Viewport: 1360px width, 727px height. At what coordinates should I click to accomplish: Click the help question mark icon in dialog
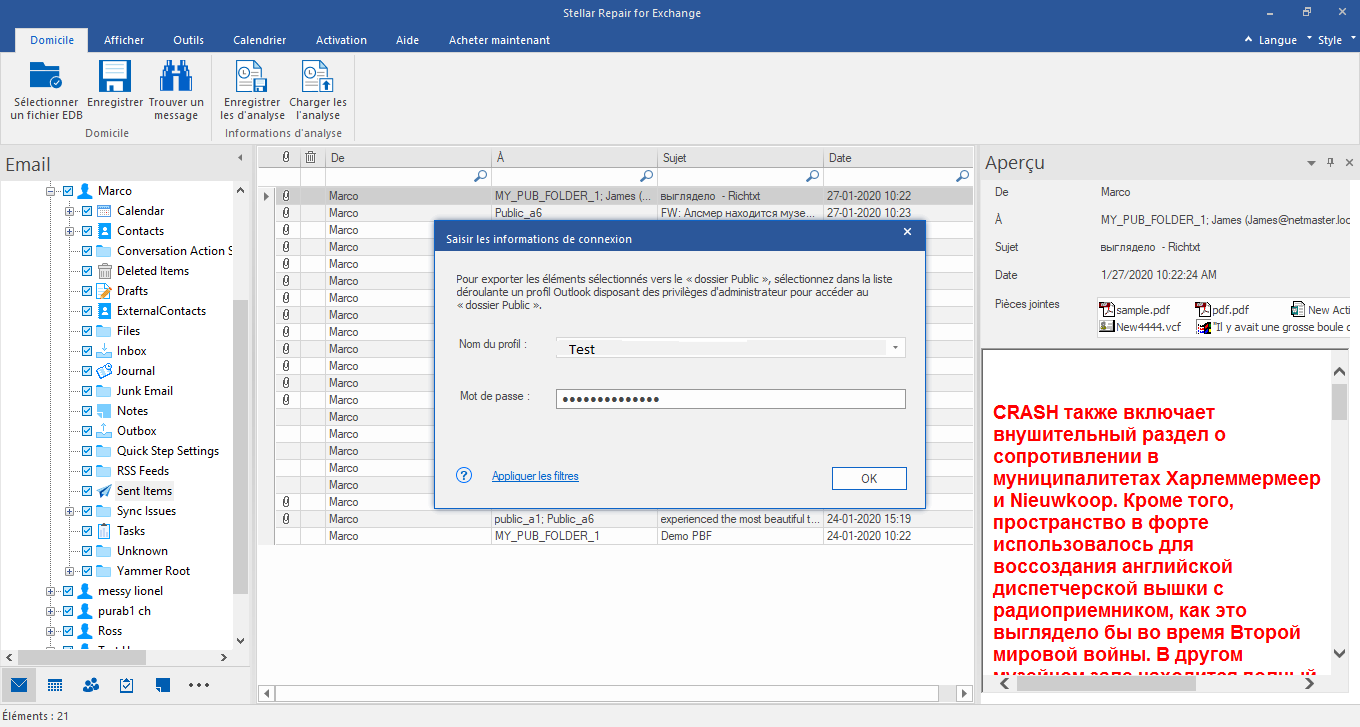tap(464, 476)
